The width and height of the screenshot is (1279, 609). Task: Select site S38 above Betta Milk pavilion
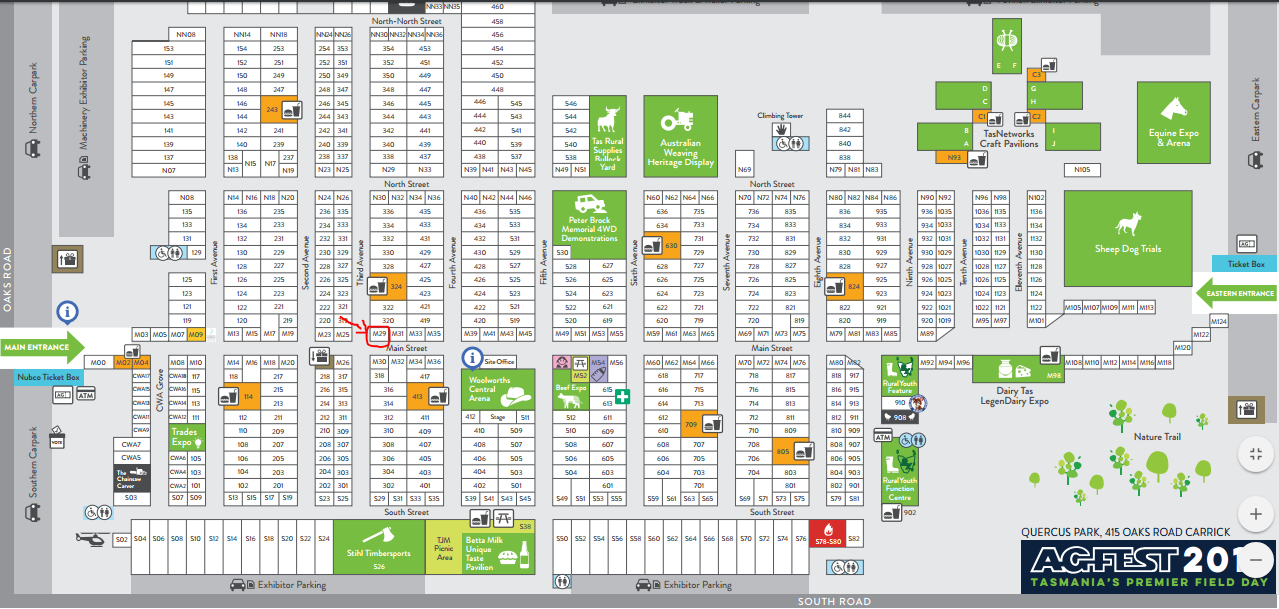pos(526,525)
